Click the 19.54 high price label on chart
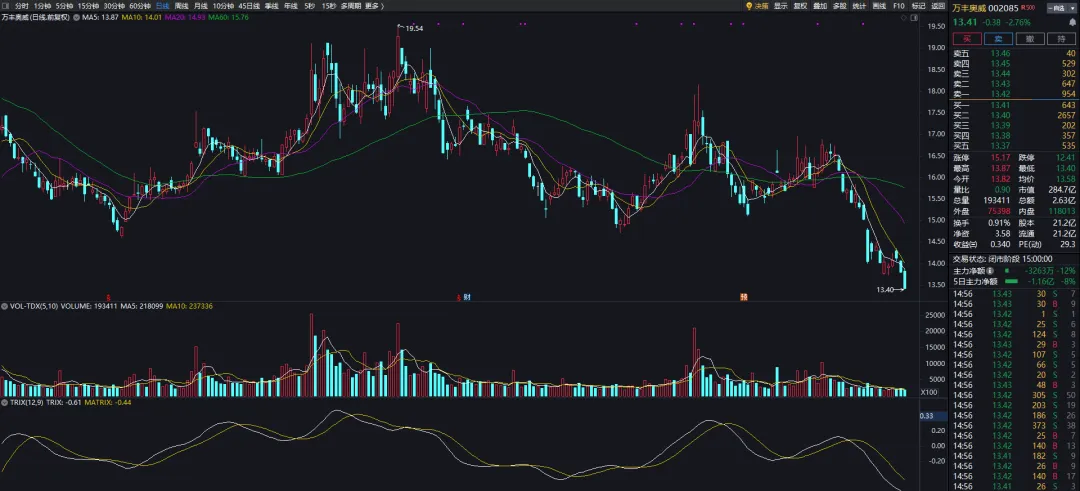 [x=414, y=29]
